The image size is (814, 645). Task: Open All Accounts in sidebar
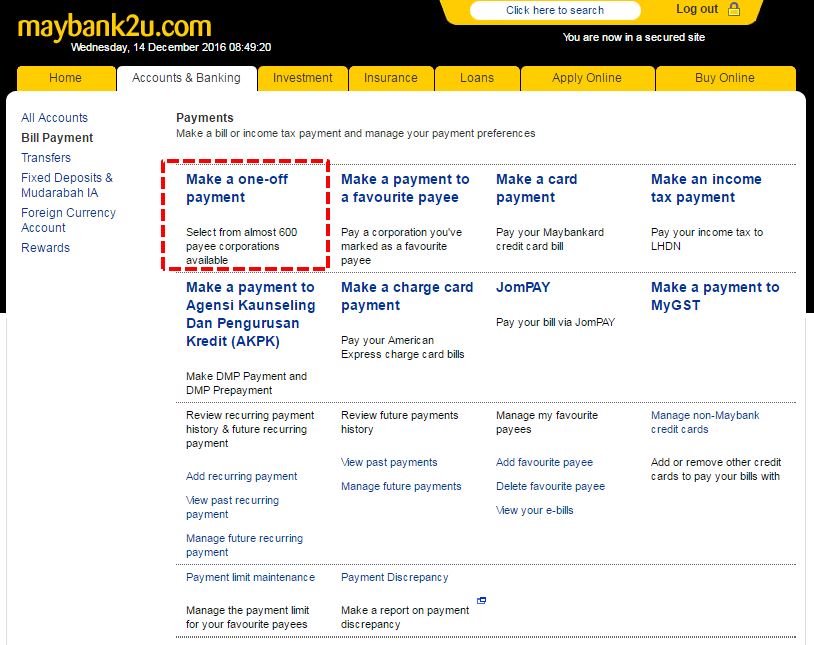tap(55, 118)
